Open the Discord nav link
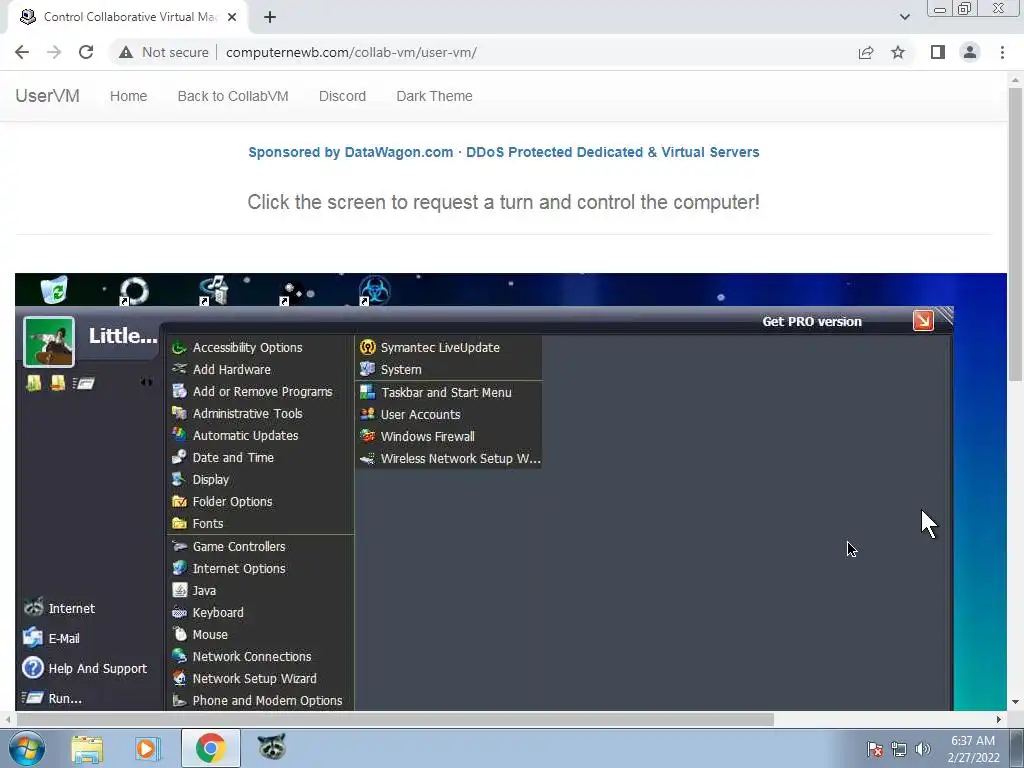Image resolution: width=1024 pixels, height=768 pixels. click(x=342, y=96)
